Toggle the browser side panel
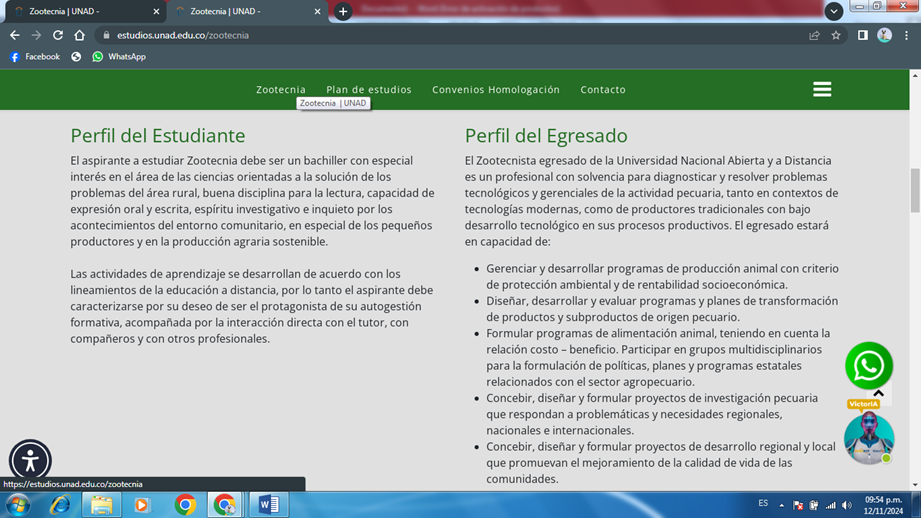Viewport: 921px width, 518px height. (x=862, y=35)
